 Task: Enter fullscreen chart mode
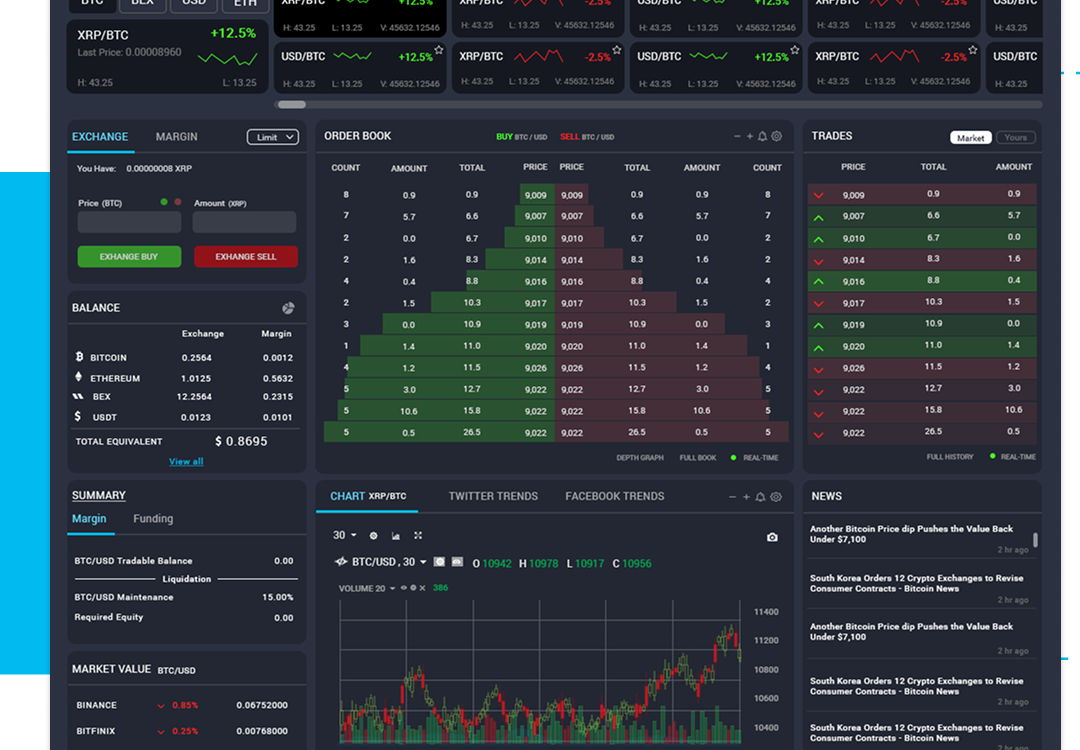[x=417, y=535]
